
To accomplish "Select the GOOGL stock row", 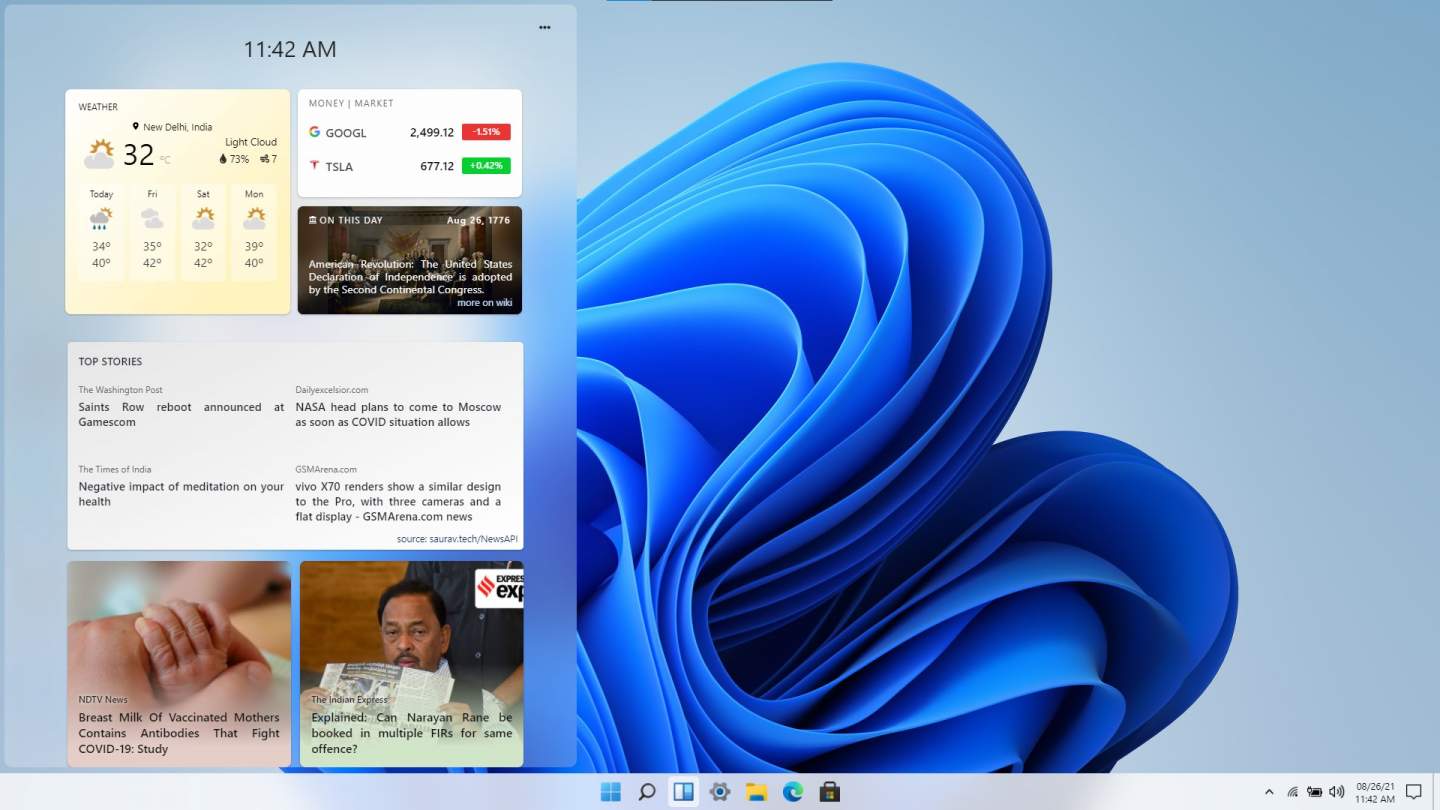I will coord(409,132).
